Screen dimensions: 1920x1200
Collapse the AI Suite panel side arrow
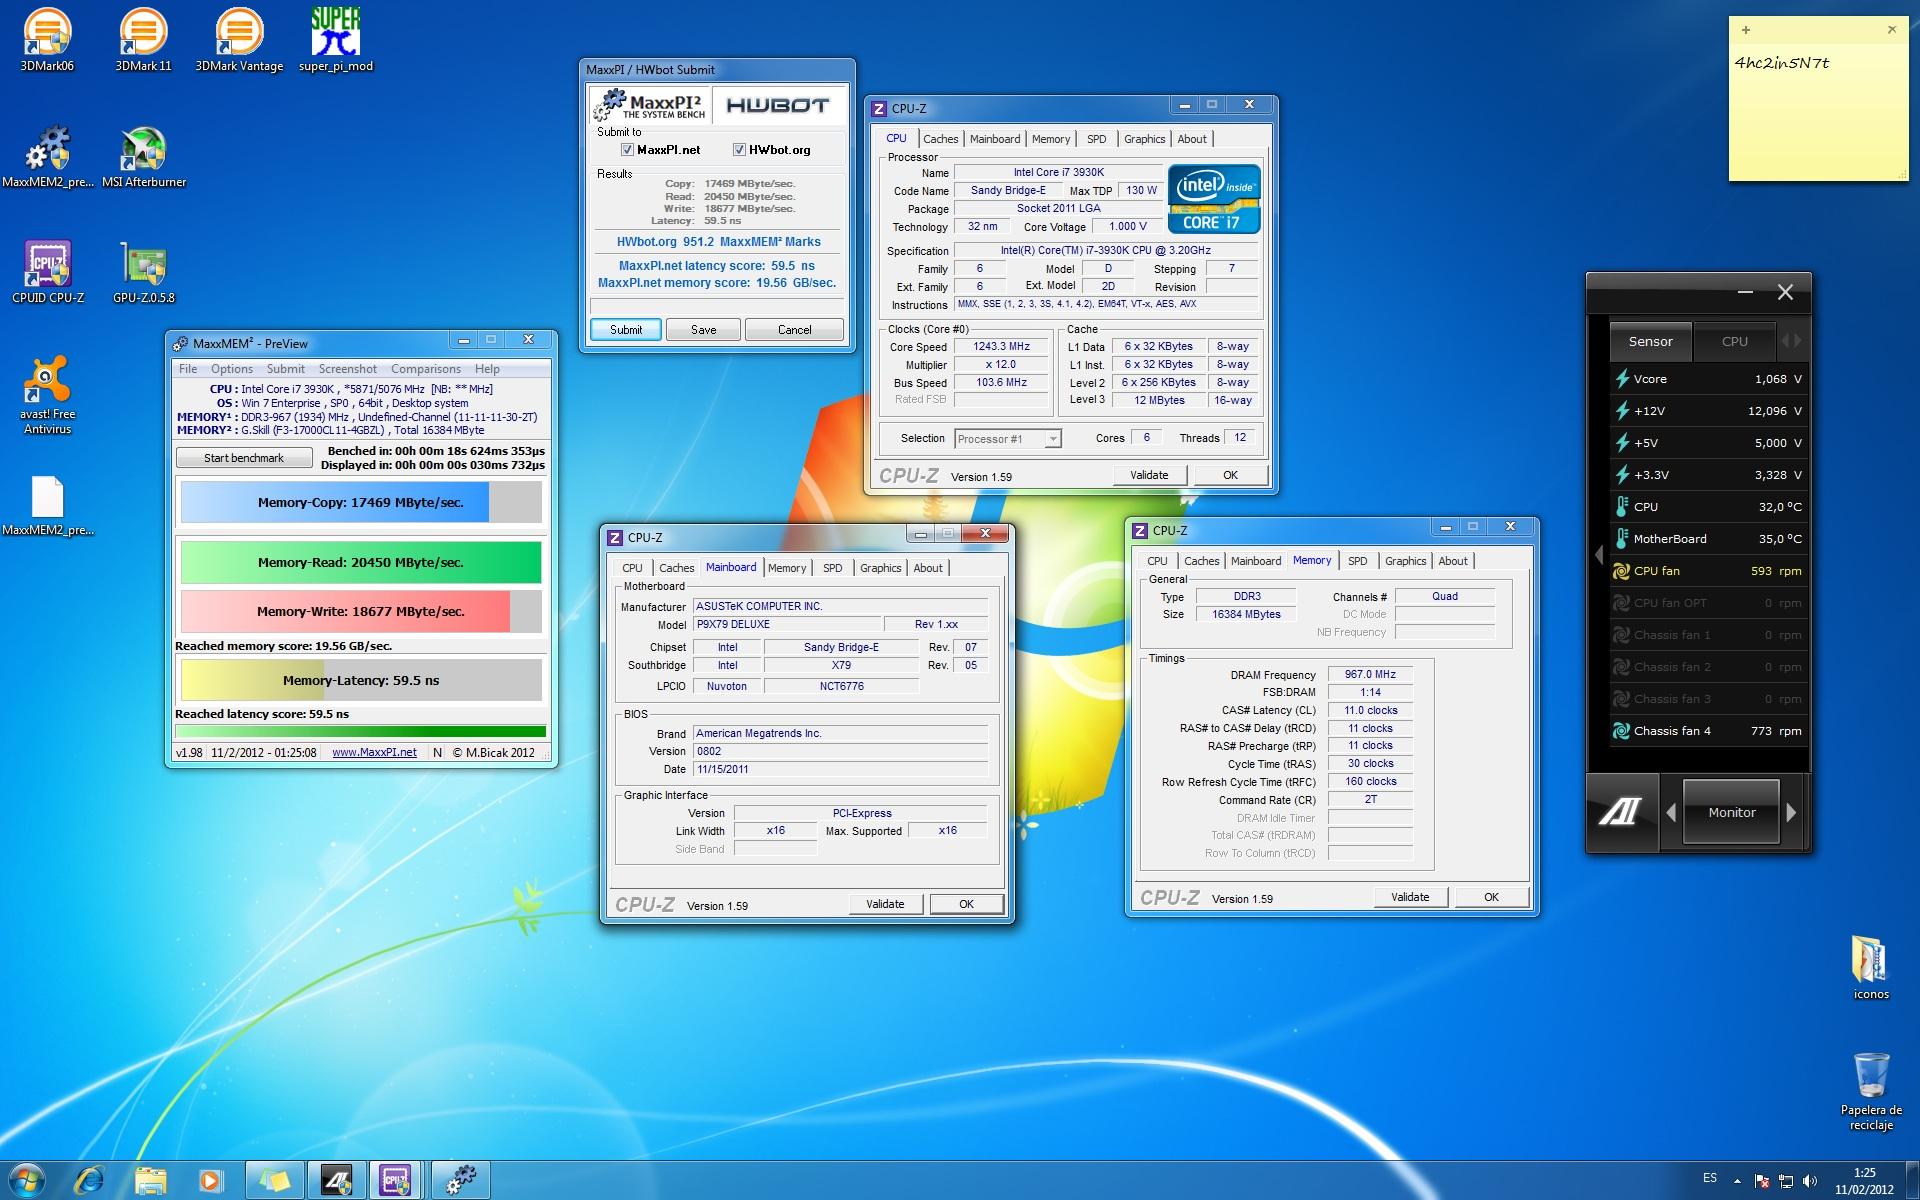click(1598, 554)
